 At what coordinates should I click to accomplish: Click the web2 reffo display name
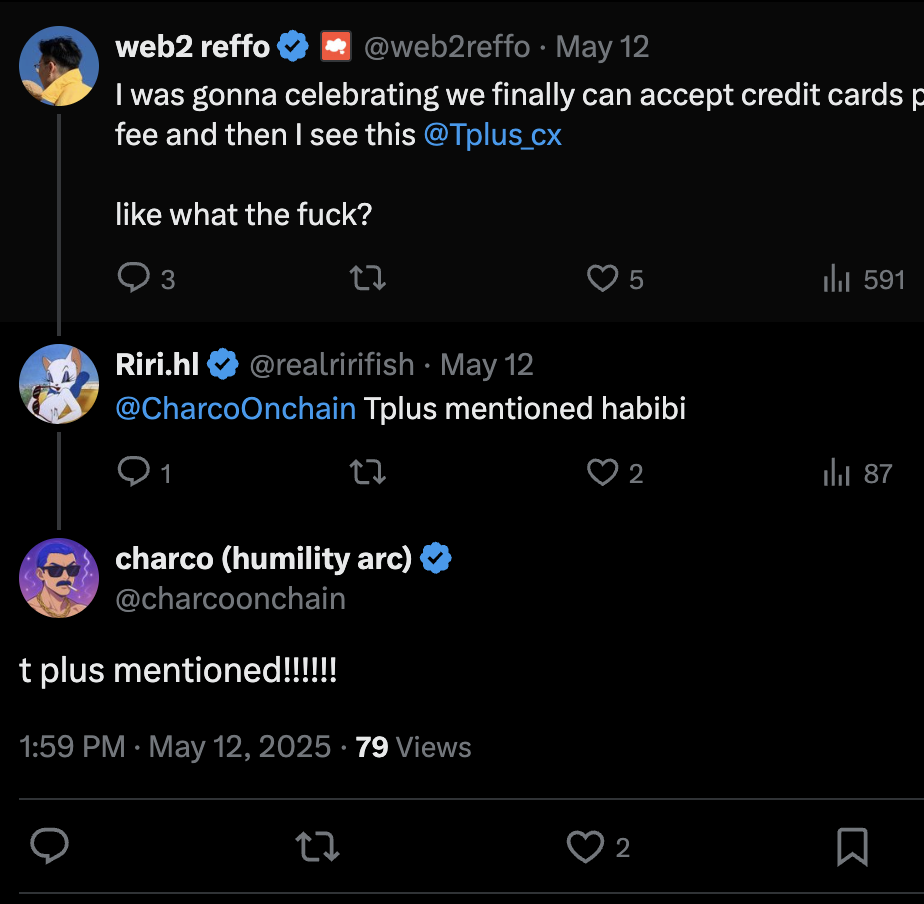pos(193,46)
